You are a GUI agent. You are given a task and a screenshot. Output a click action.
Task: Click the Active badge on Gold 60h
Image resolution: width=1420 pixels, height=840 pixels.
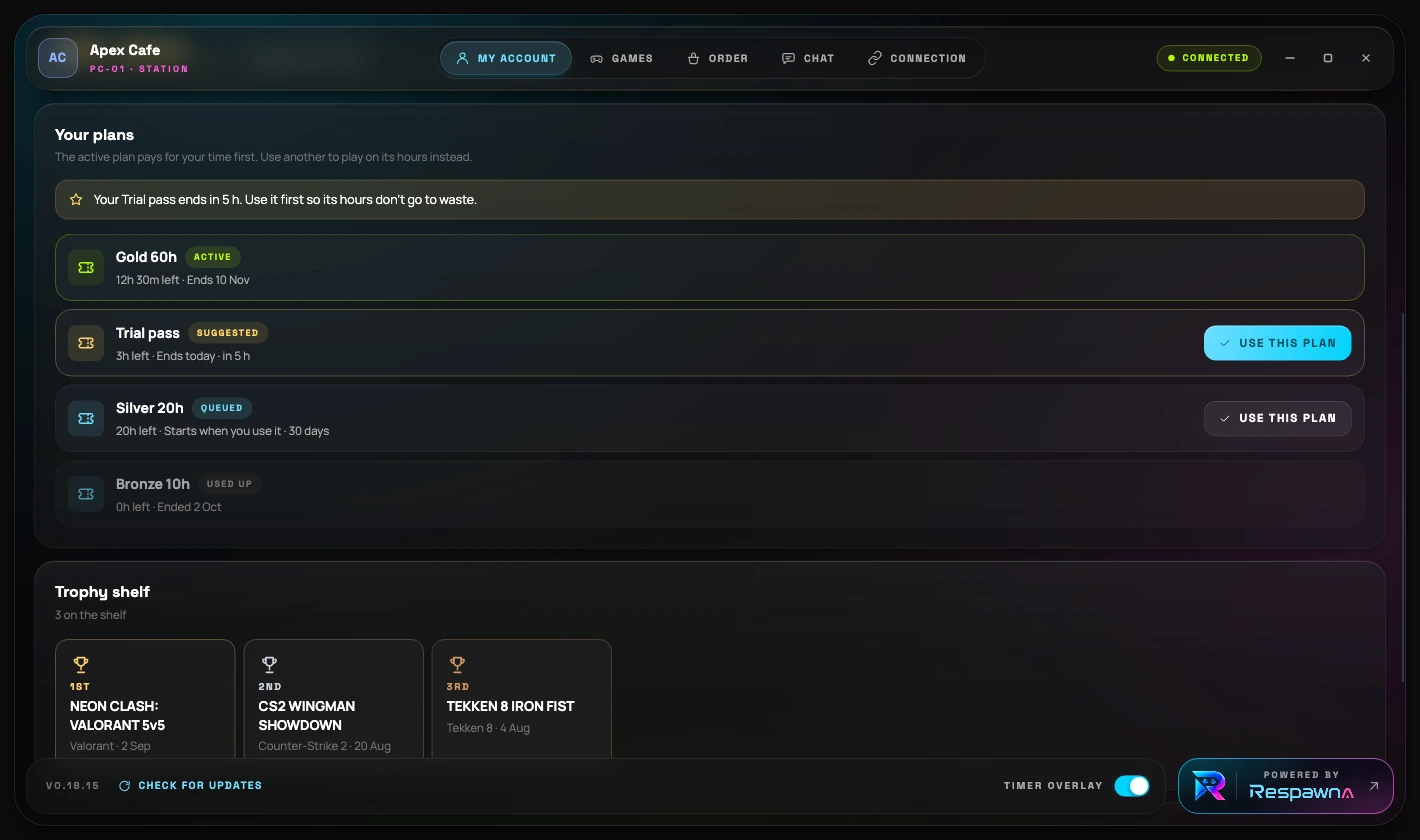click(x=212, y=257)
